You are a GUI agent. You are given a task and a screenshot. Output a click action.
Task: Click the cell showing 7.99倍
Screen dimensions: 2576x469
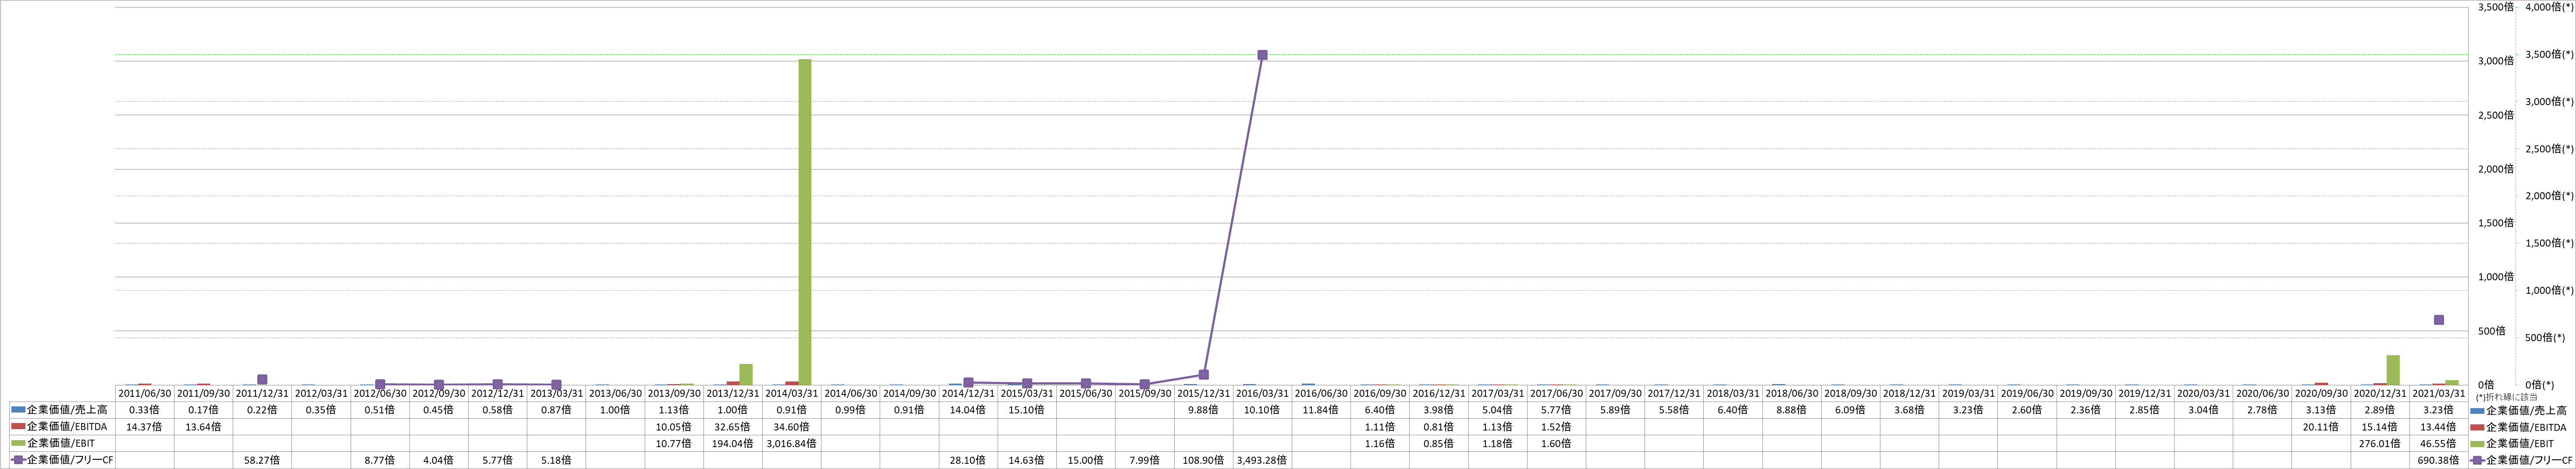coord(1145,460)
